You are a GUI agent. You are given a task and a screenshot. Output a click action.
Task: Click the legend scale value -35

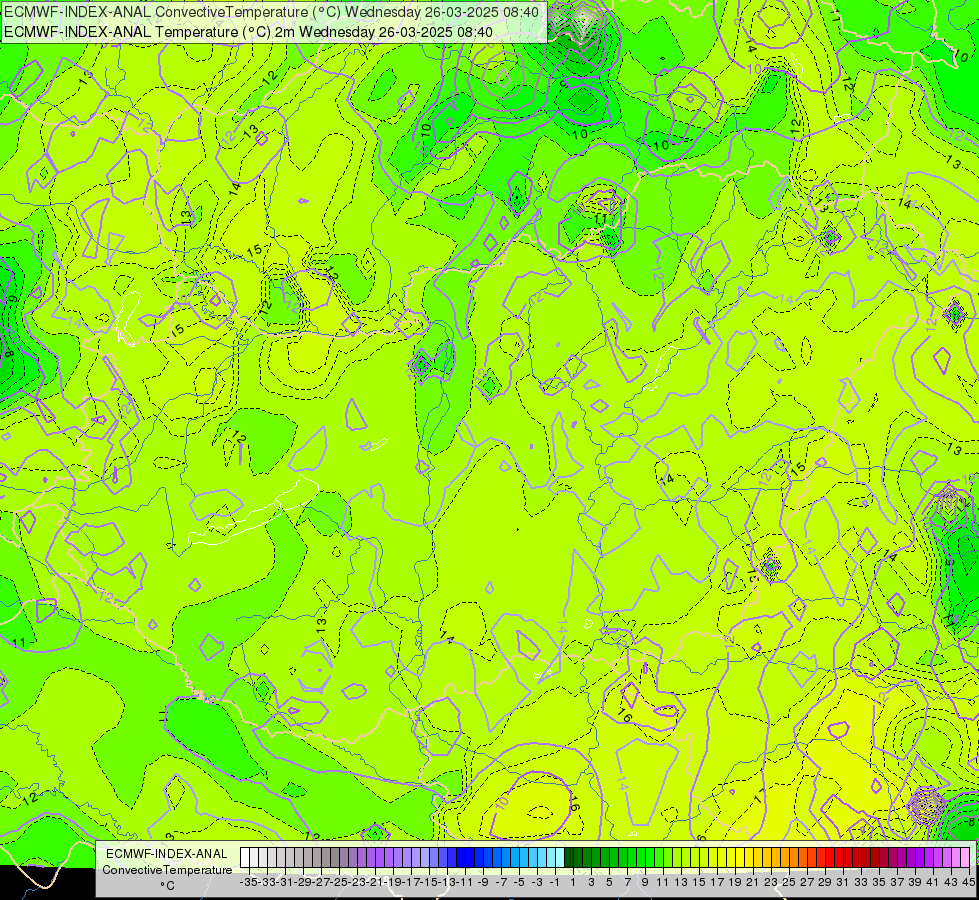248,882
